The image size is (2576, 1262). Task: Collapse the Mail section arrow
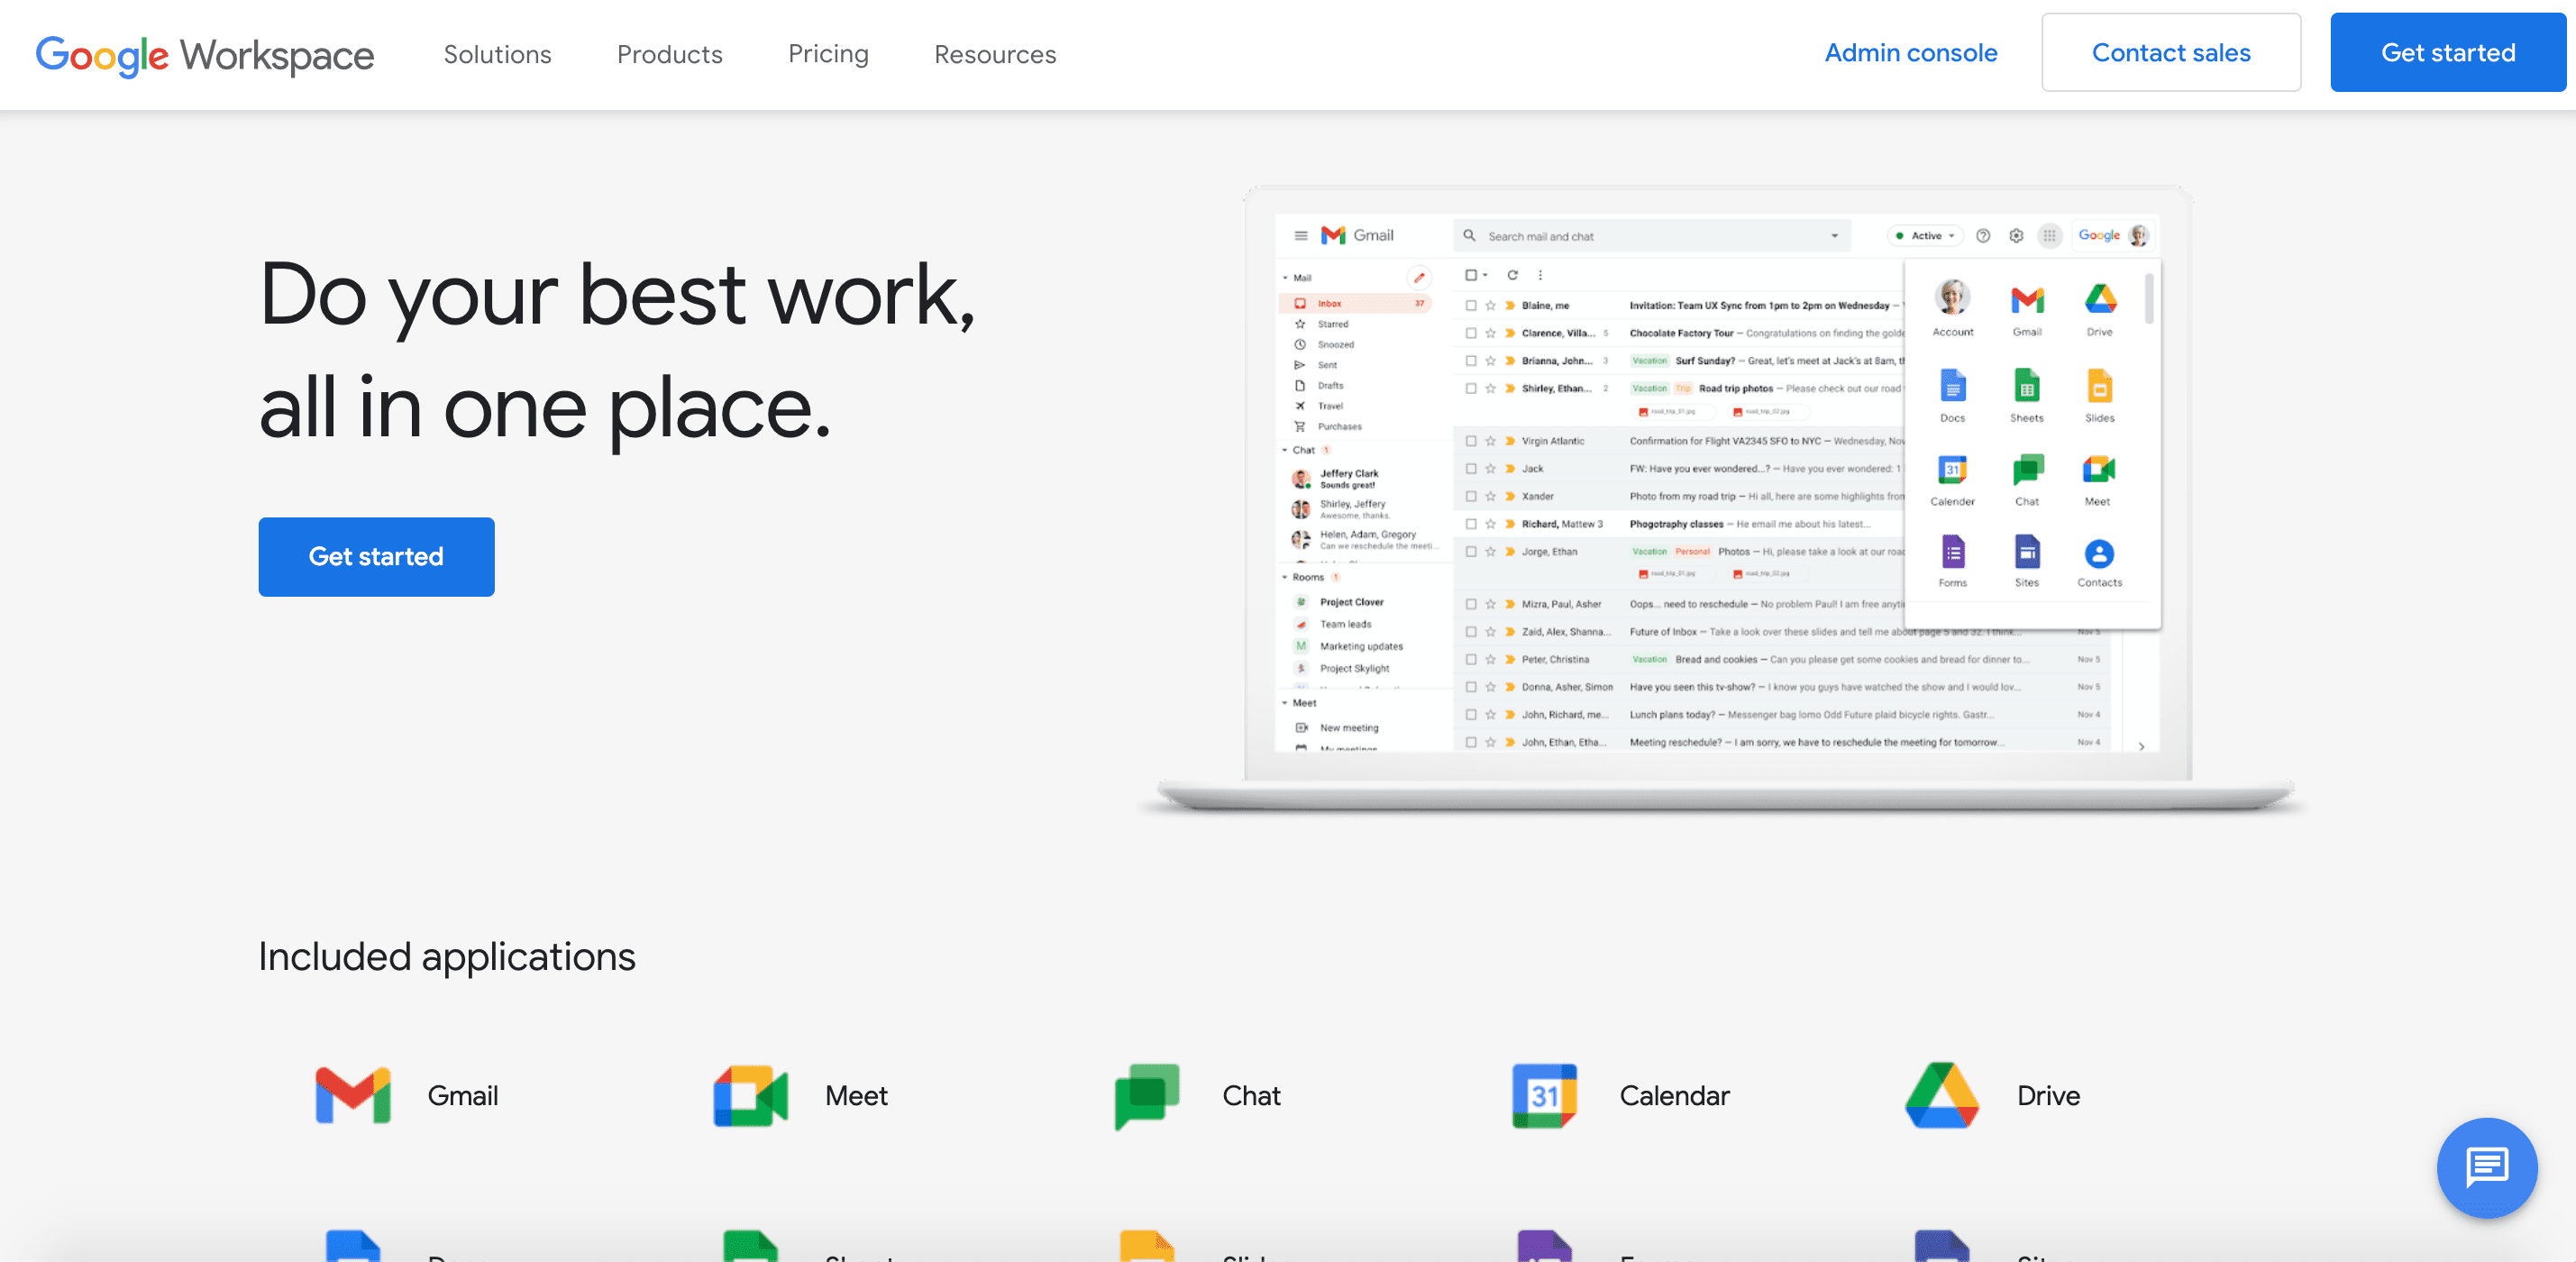pyautogui.click(x=1285, y=278)
